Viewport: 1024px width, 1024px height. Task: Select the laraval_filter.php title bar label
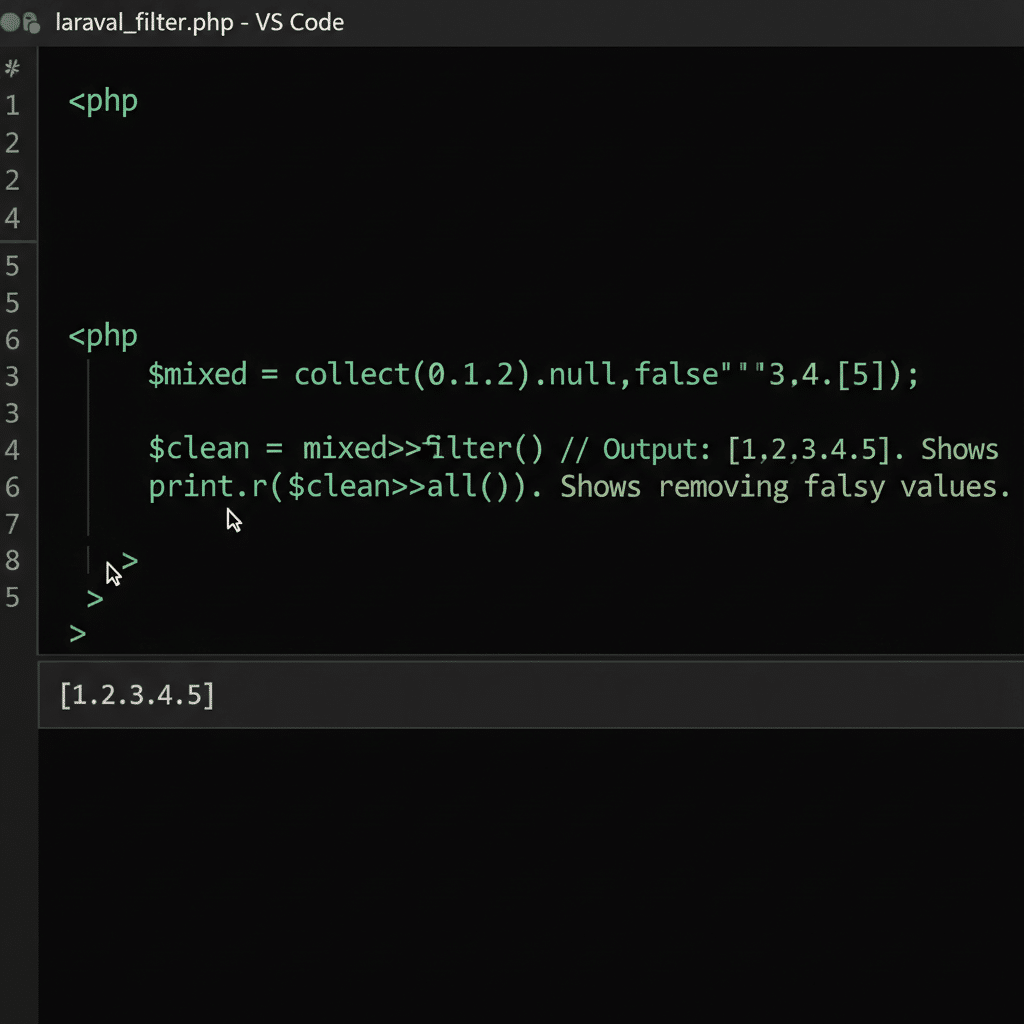(x=142, y=22)
